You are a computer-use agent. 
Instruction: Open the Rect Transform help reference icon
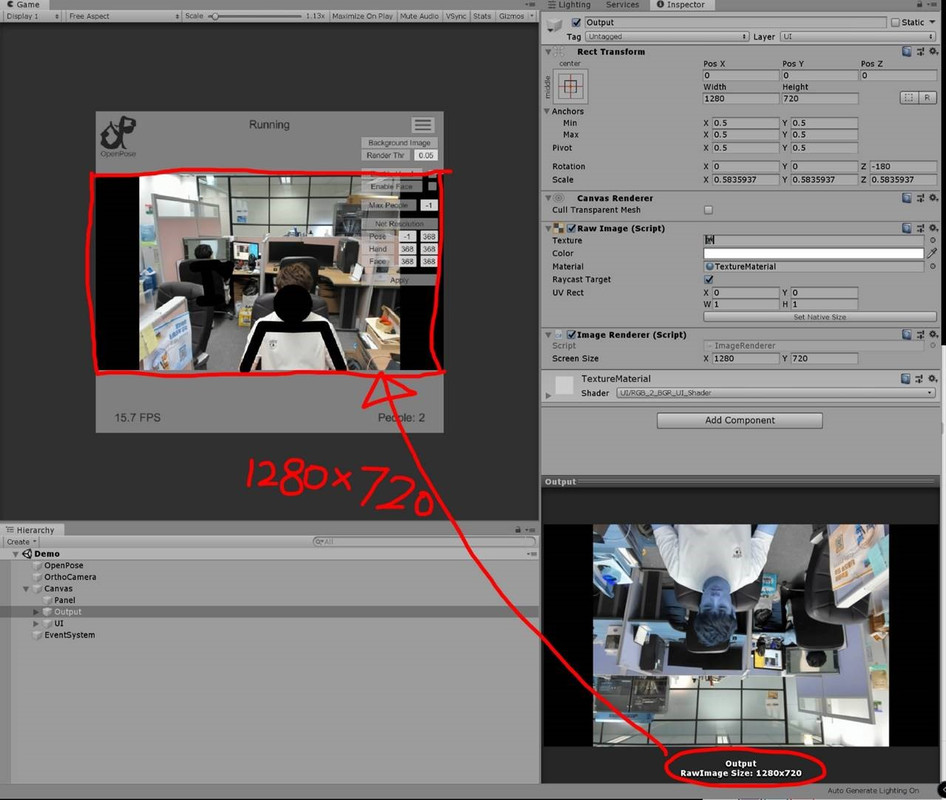(906, 51)
